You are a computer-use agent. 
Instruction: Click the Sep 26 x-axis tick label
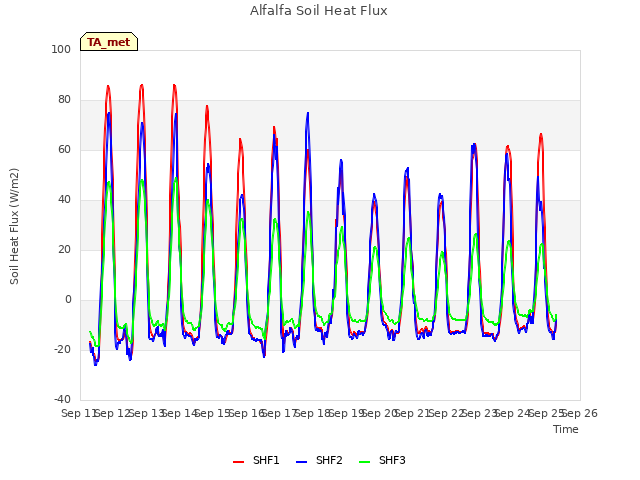(580, 413)
